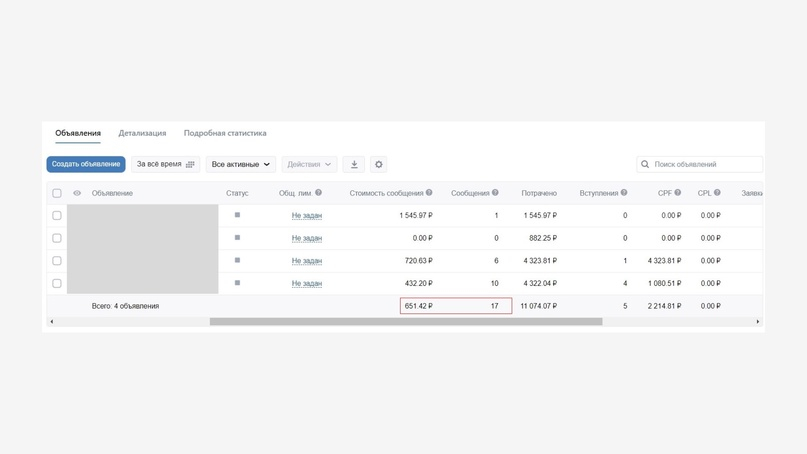Click help icon beside Стоимость сообщения header
This screenshot has height=454, width=807.
click(429, 193)
